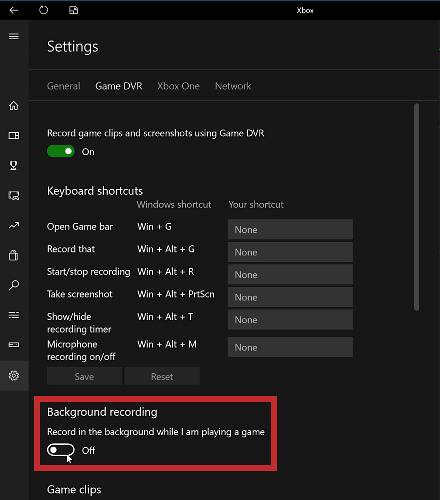
Task: Open My games sidebar icon
Action: tap(14, 135)
